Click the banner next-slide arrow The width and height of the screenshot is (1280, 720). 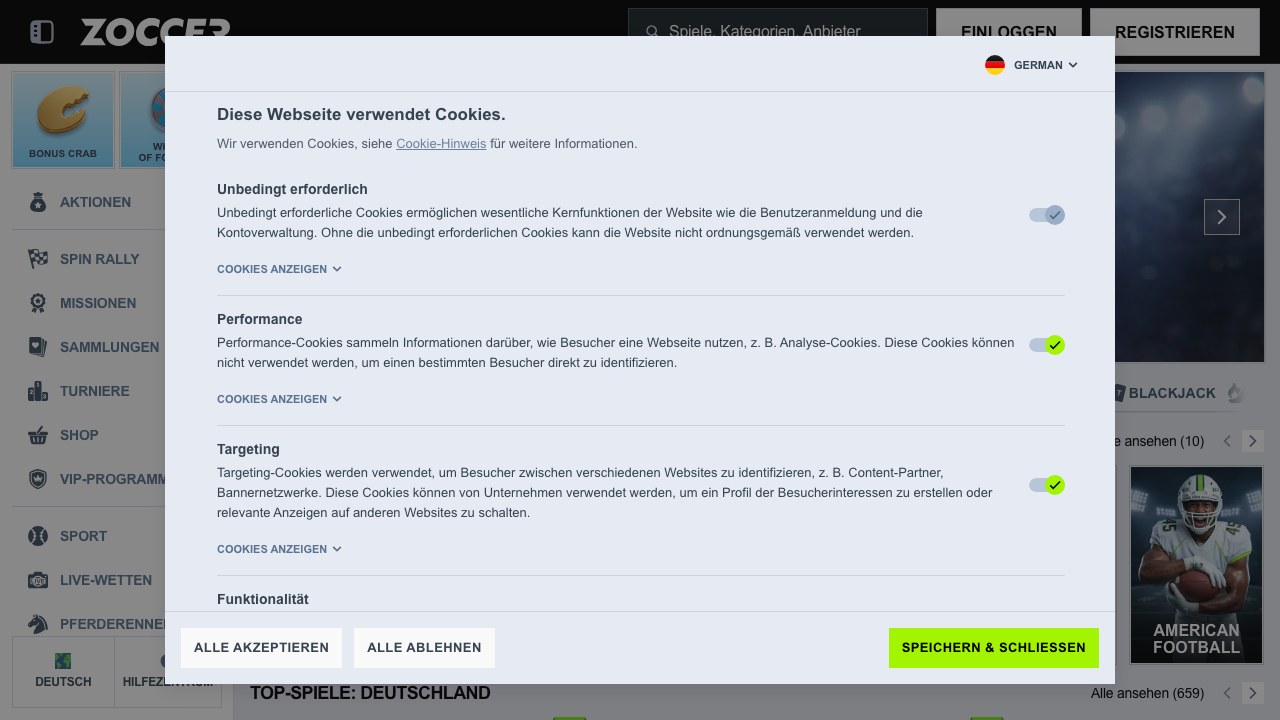(x=1222, y=217)
